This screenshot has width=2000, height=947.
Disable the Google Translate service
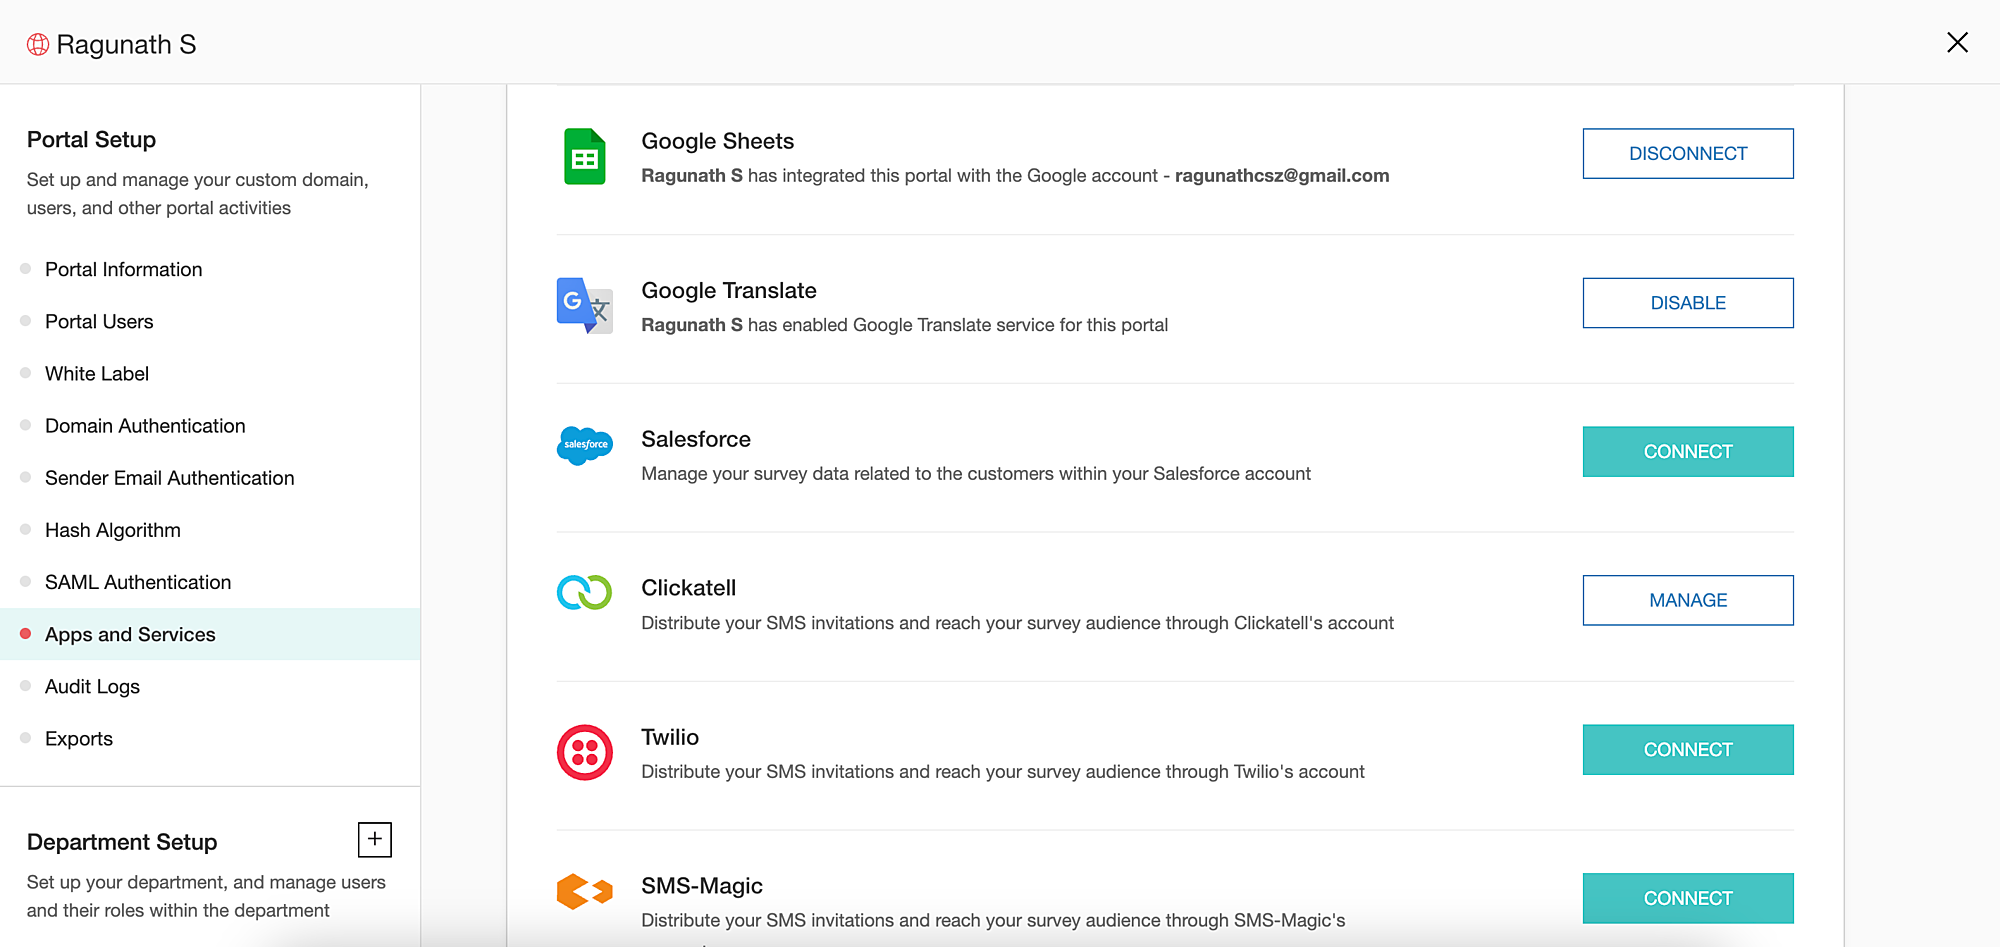click(x=1687, y=303)
